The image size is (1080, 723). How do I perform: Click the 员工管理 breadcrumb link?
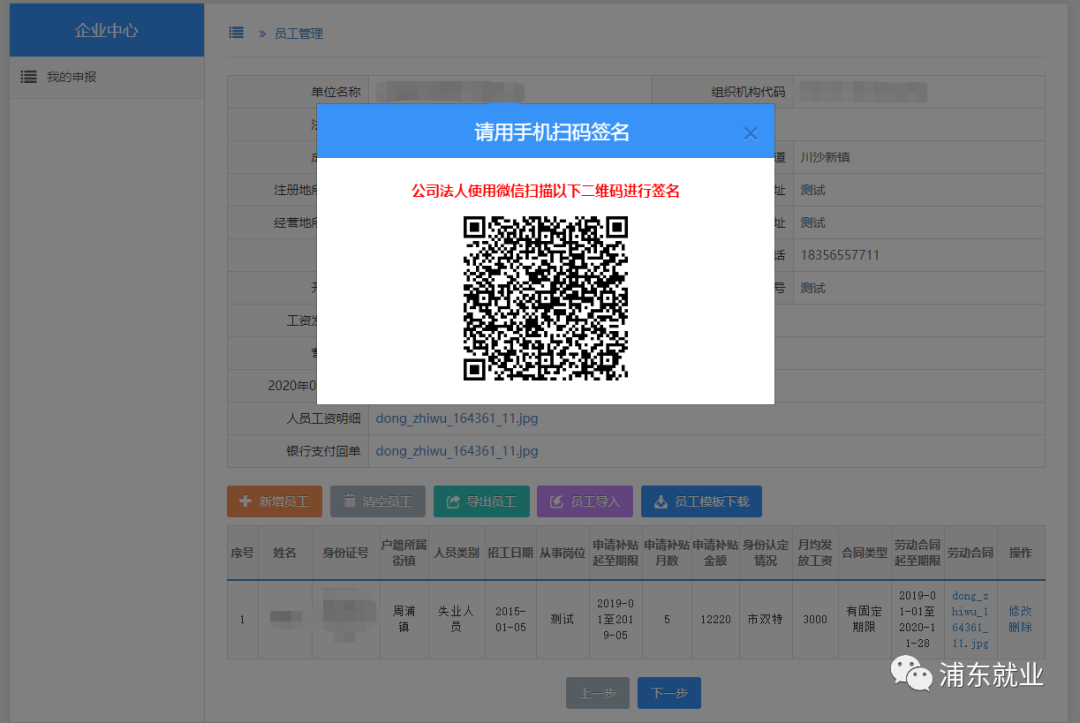298,34
